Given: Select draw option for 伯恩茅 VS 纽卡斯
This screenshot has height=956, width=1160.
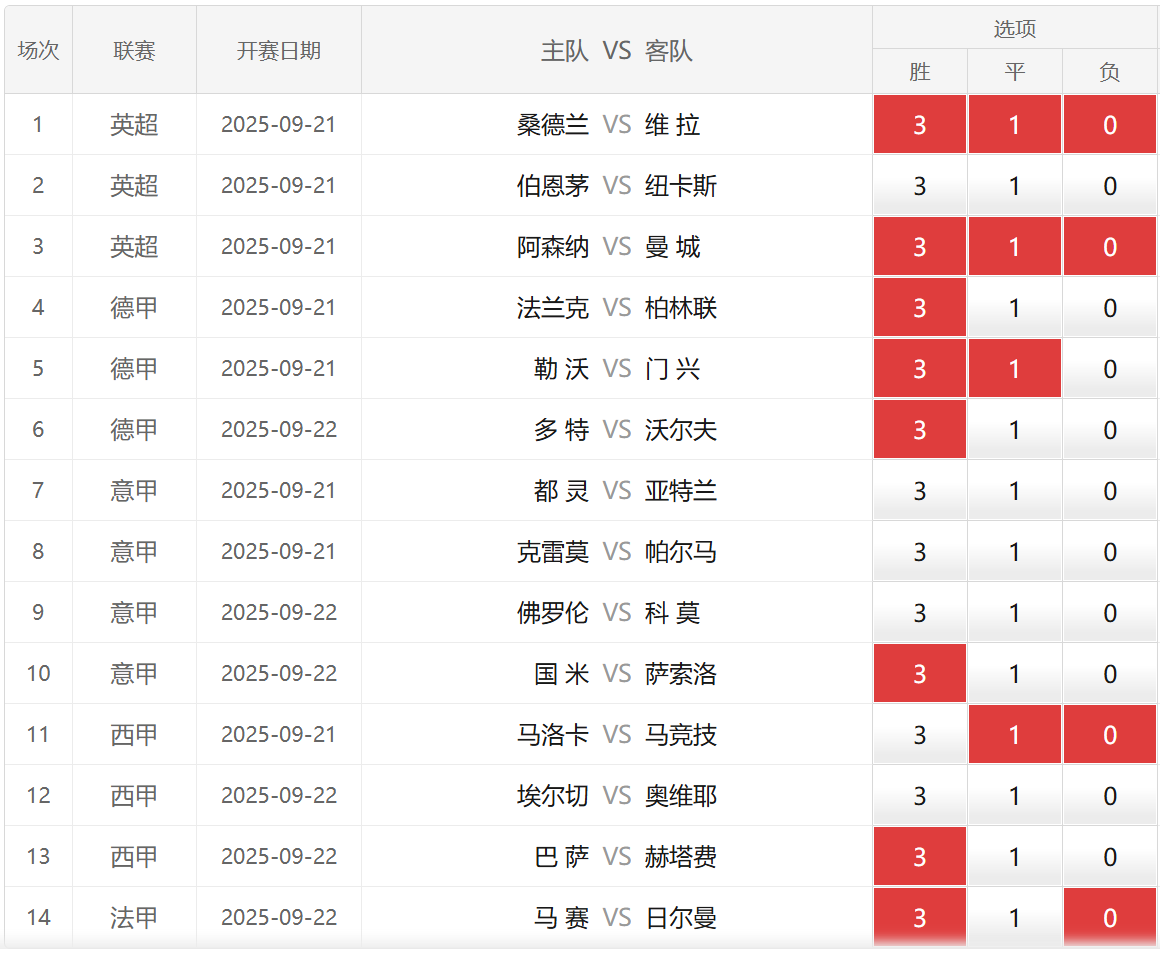Looking at the screenshot, I should pos(1014,186).
